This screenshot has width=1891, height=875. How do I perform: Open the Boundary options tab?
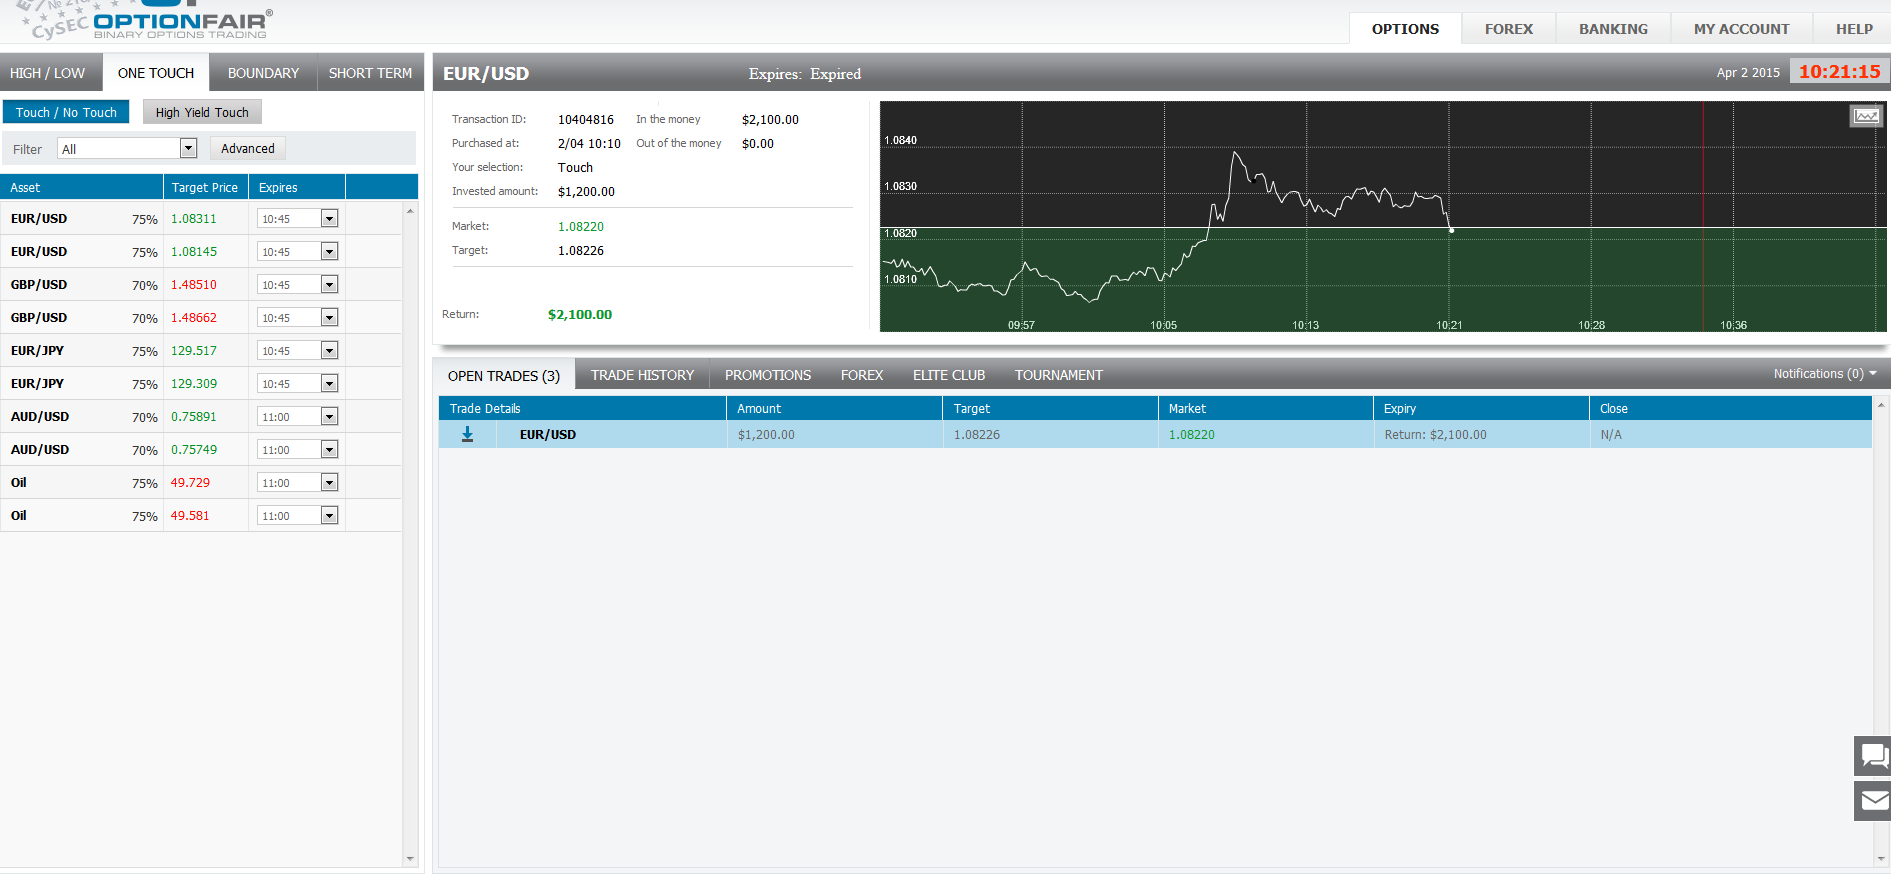(263, 73)
